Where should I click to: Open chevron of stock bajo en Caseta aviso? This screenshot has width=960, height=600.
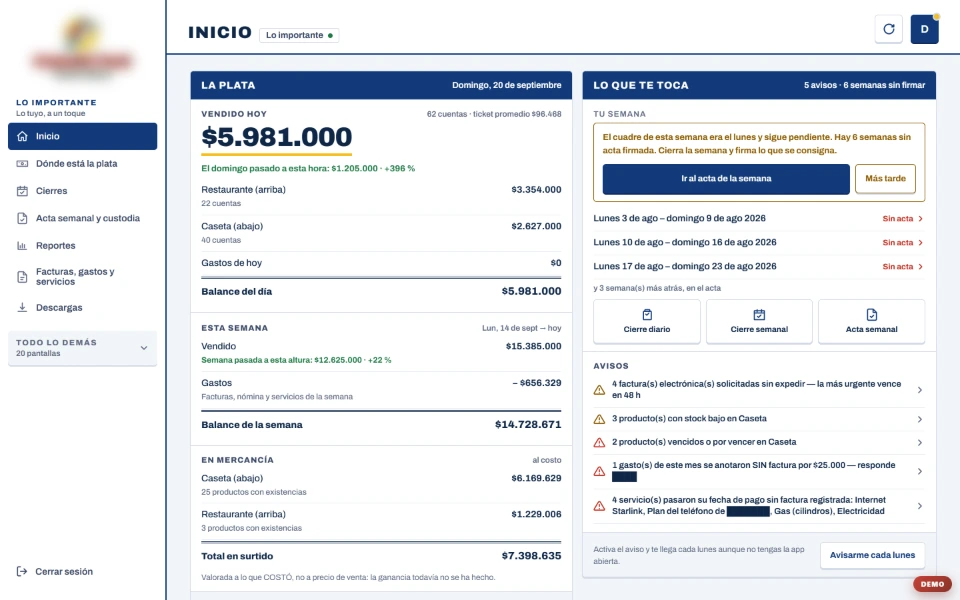(920, 419)
